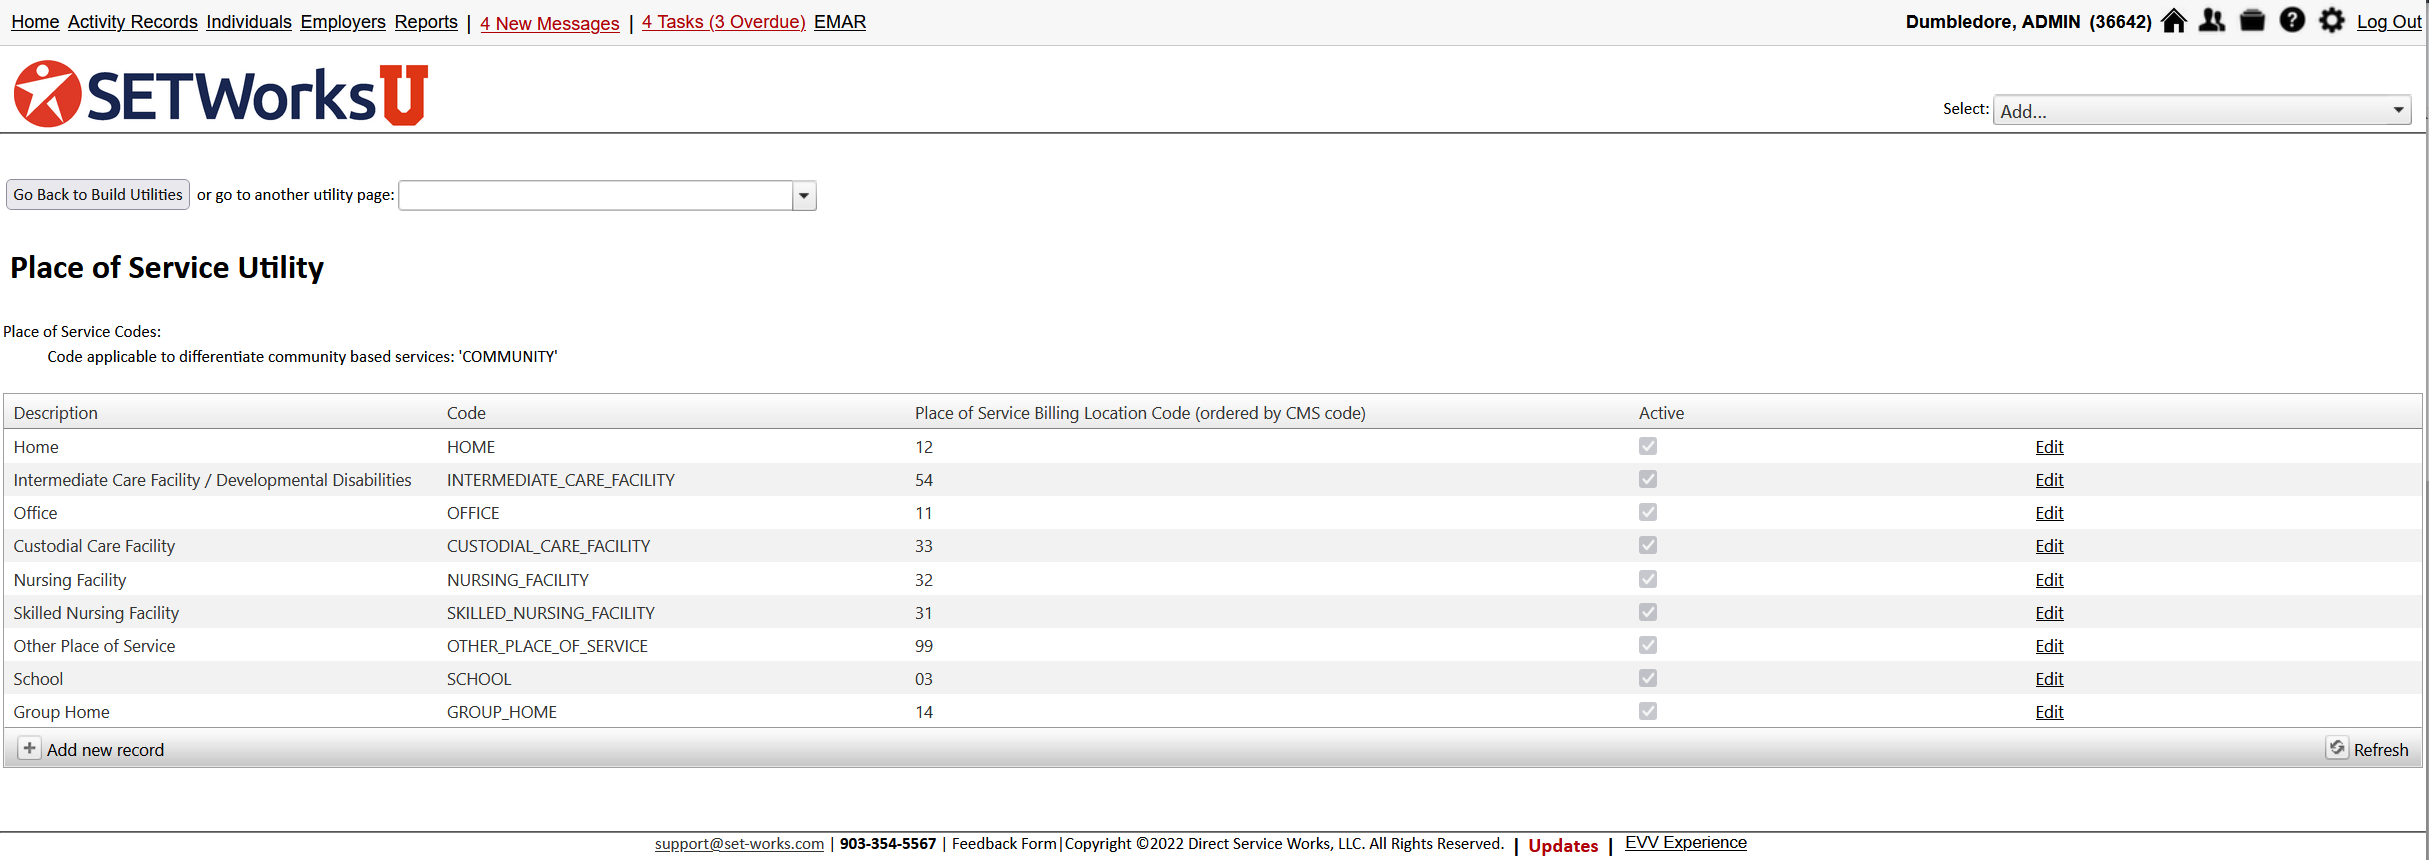Toggle the Active checkbox for School
The image size is (2429, 860).
pos(1648,678)
